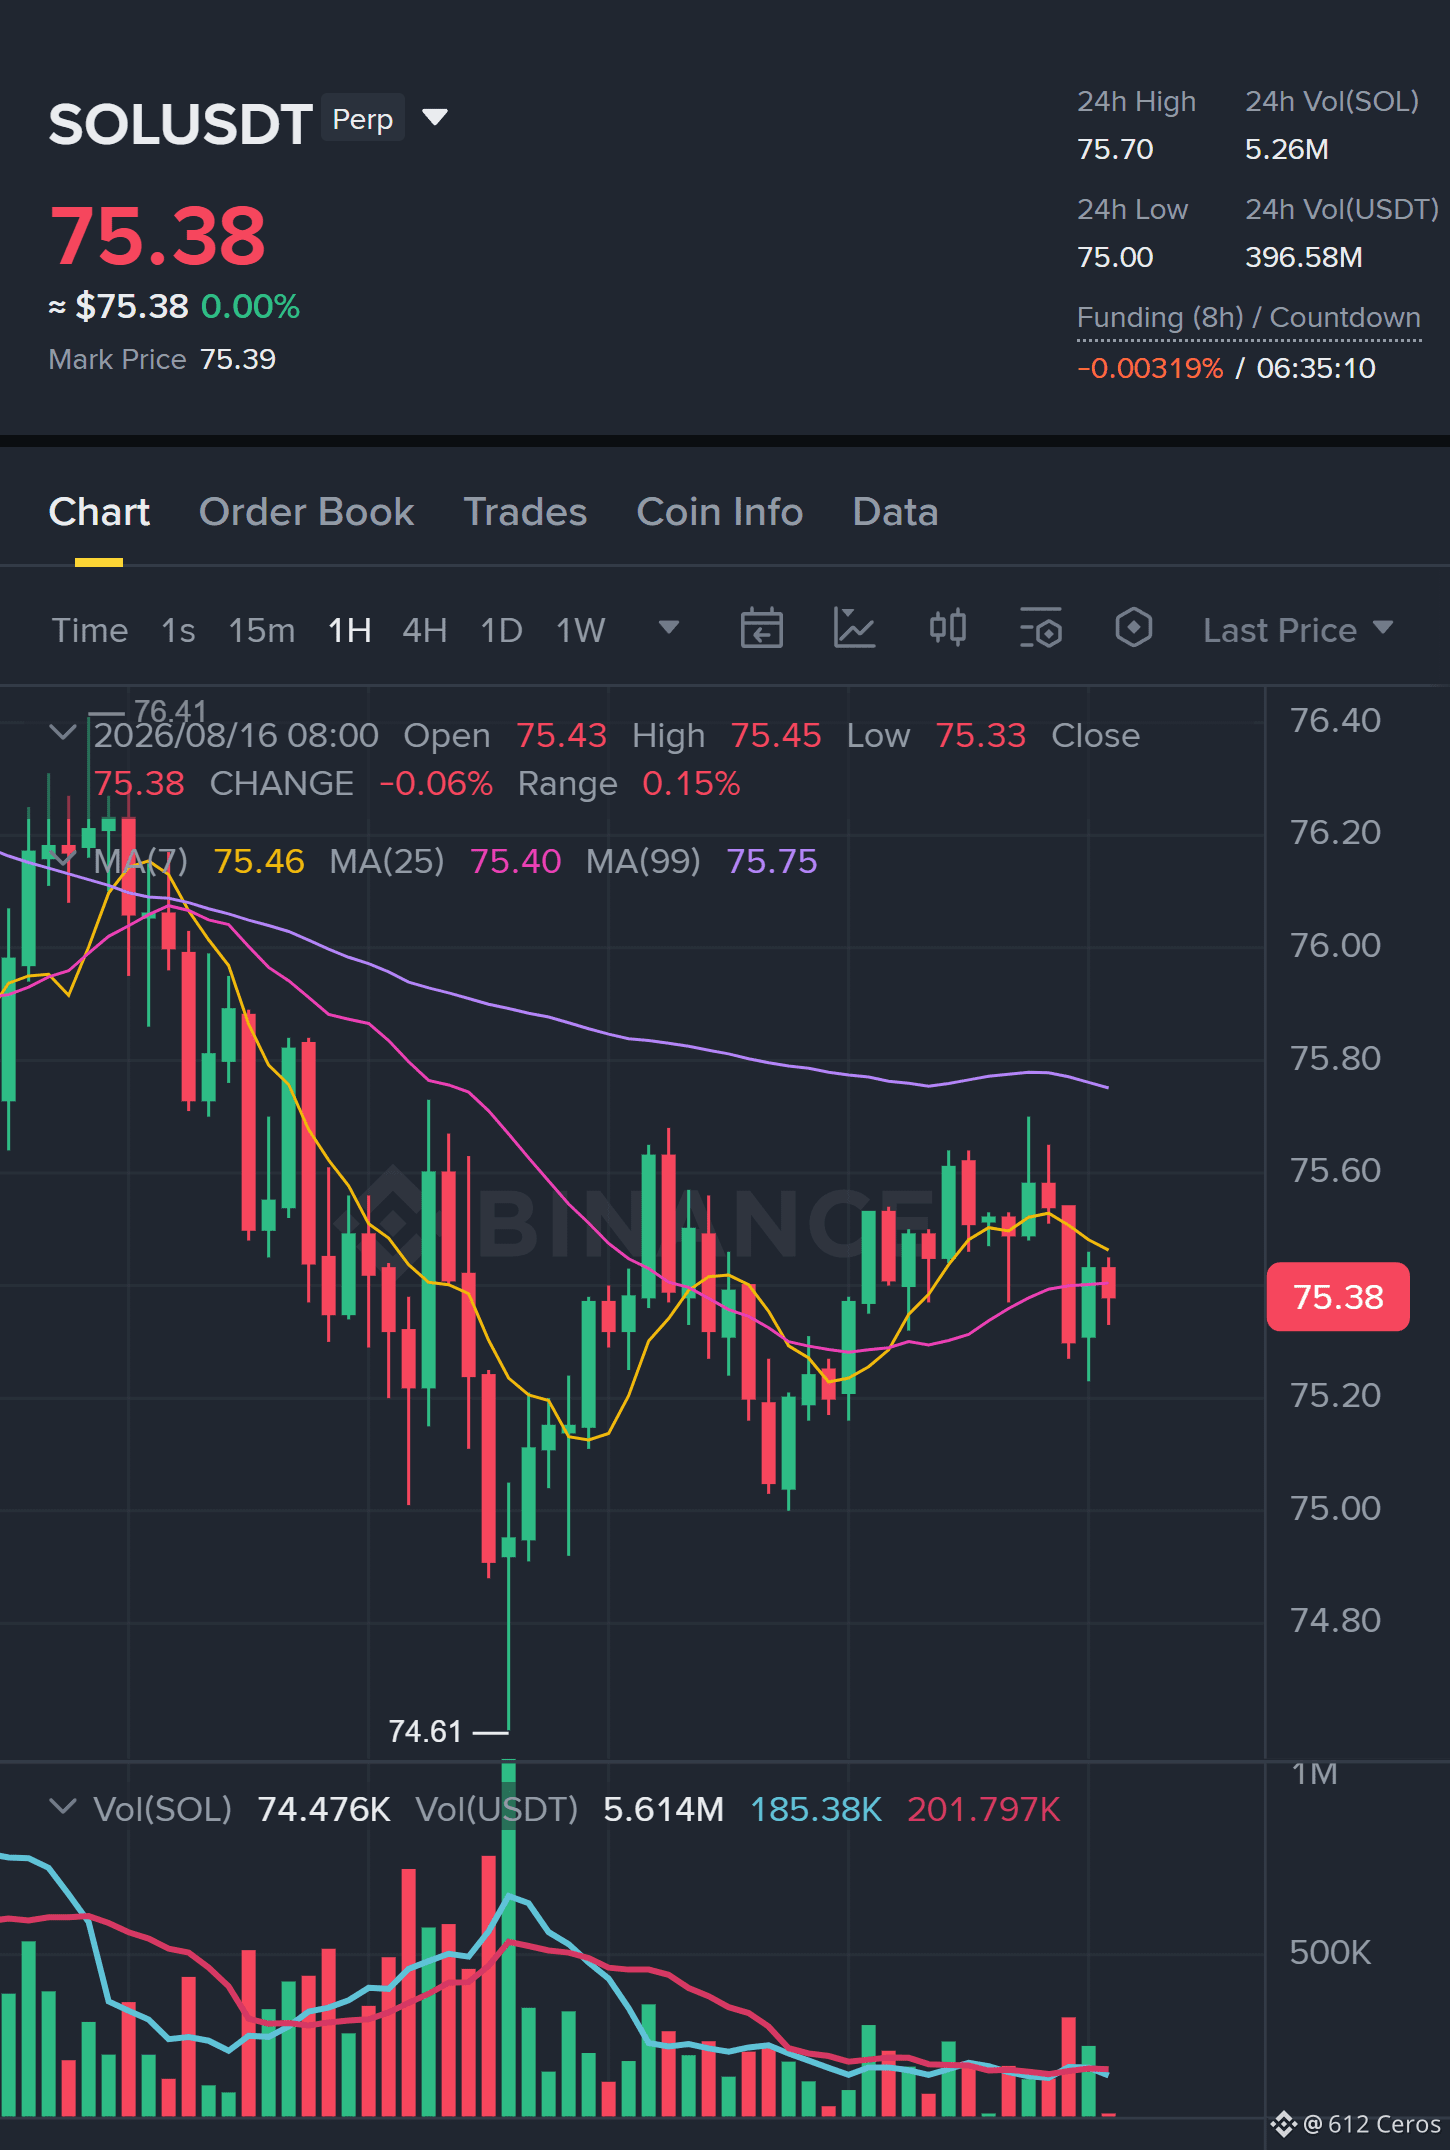
Task: Select the 1D chart interval
Action: [x=501, y=630]
